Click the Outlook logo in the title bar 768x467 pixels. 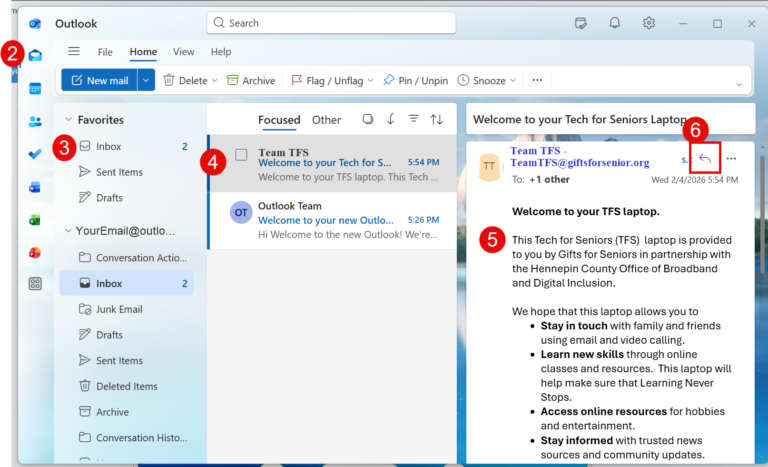pyautogui.click(x=35, y=24)
